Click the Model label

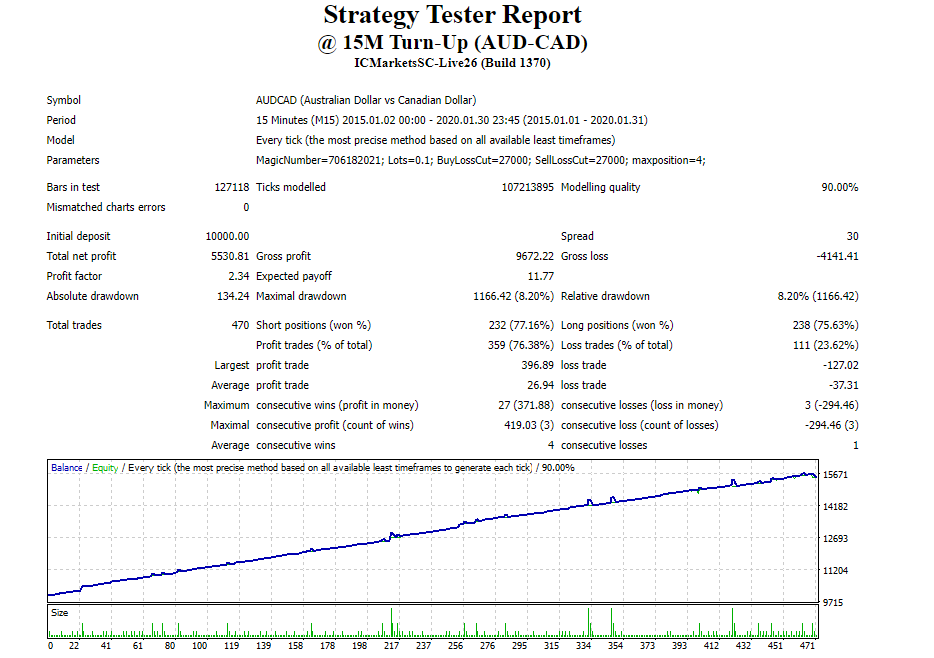click(x=61, y=140)
